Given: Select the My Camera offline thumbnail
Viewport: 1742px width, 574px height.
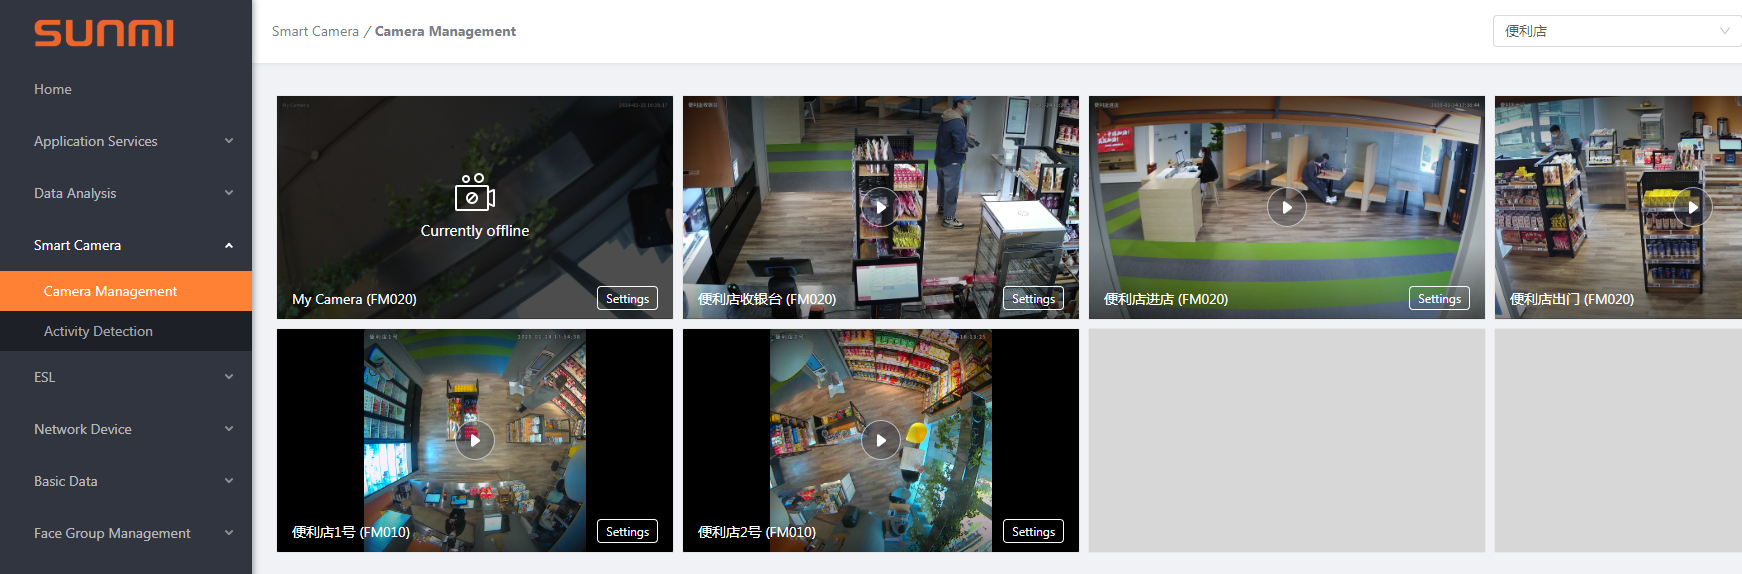Looking at the screenshot, I should [475, 207].
